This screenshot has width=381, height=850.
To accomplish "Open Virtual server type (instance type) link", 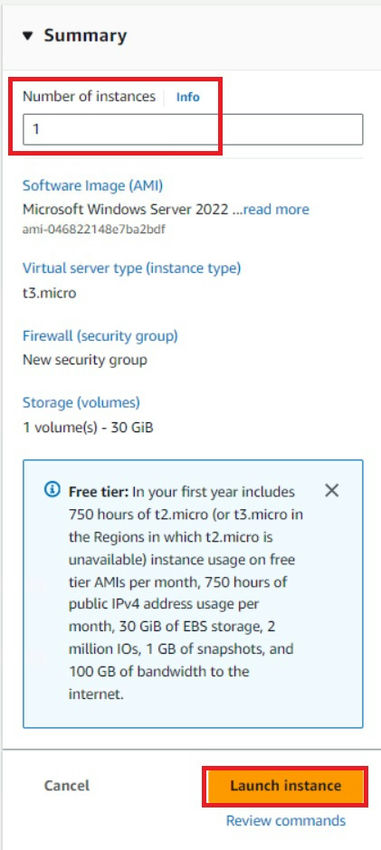I will (132, 268).
